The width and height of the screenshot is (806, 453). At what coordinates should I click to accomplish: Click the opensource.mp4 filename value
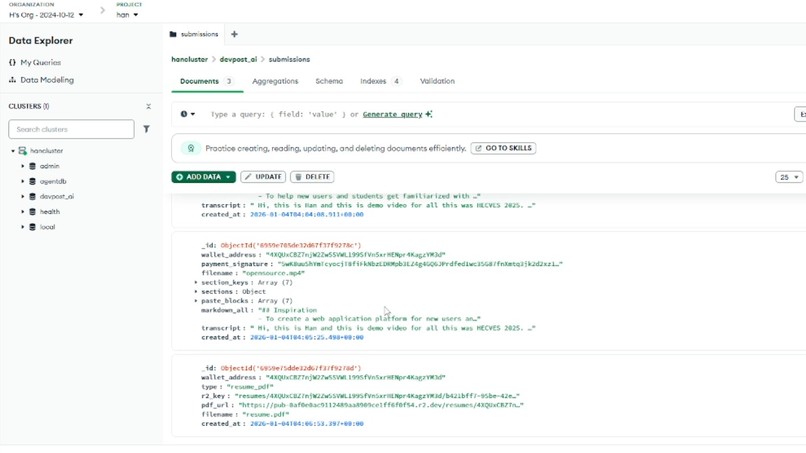coord(273,273)
